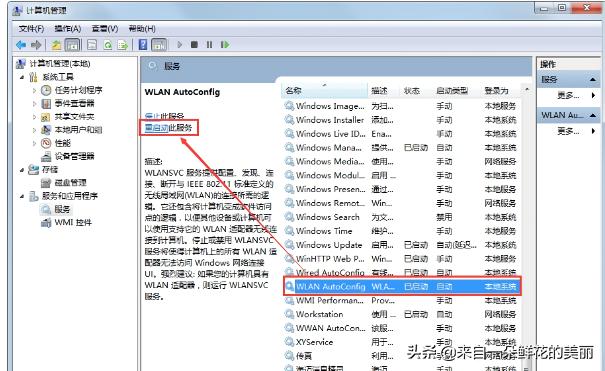Click the Back arrow toolbar icon
The height and width of the screenshot is (371, 605).
pyautogui.click(x=21, y=45)
